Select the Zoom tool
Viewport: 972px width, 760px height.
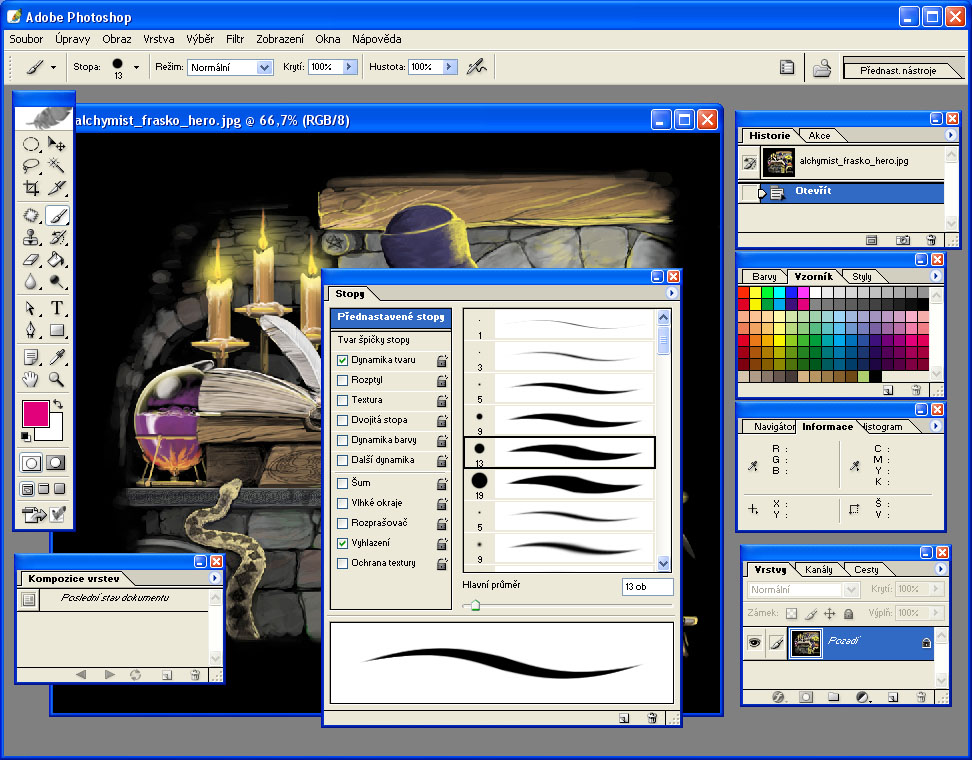57,379
